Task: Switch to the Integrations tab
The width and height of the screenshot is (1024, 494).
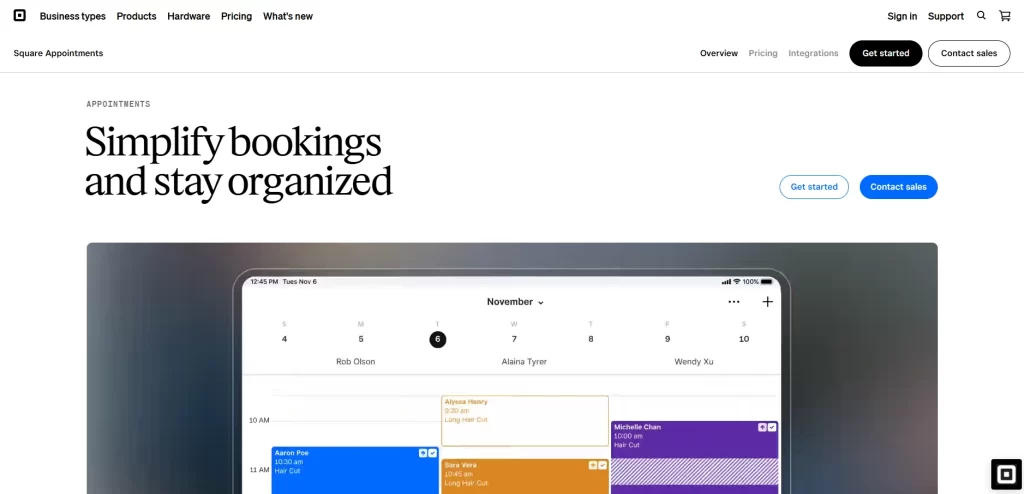Action: [x=813, y=53]
